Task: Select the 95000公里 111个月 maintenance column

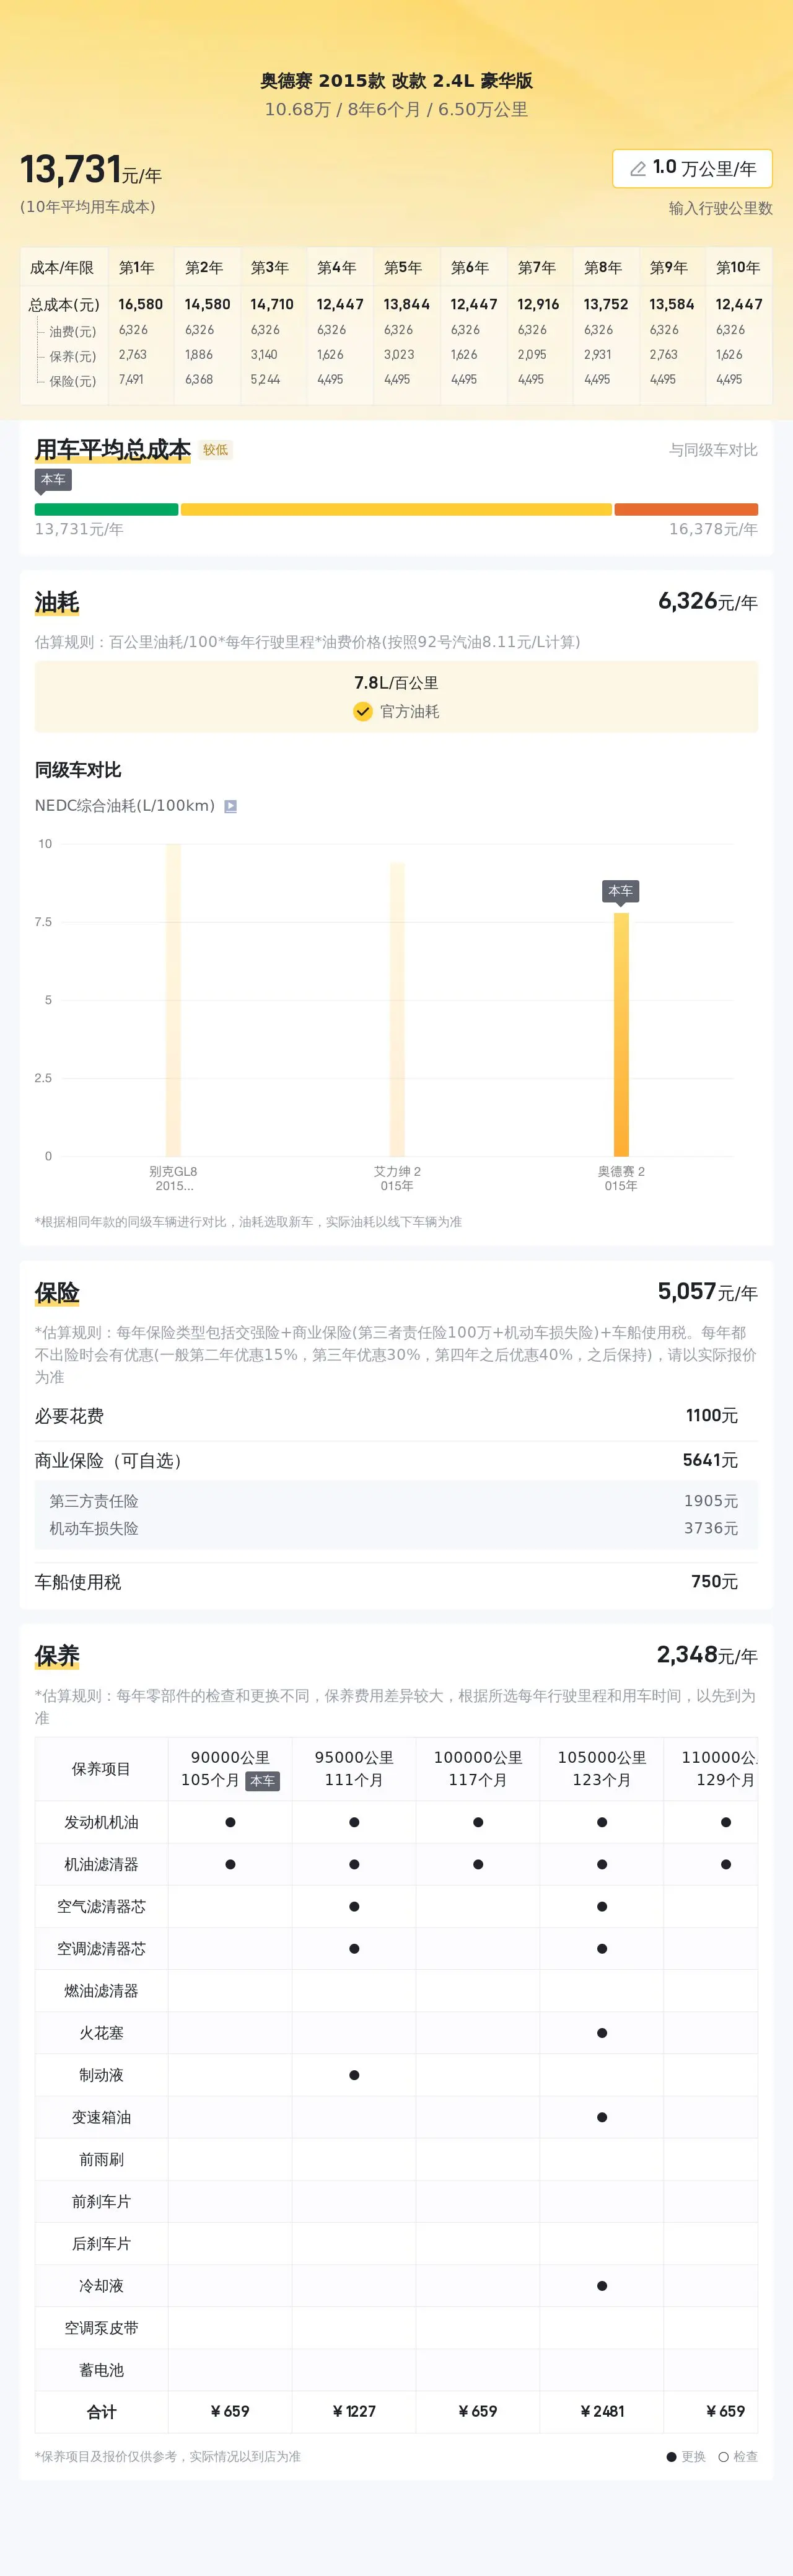Action: pos(354,1769)
